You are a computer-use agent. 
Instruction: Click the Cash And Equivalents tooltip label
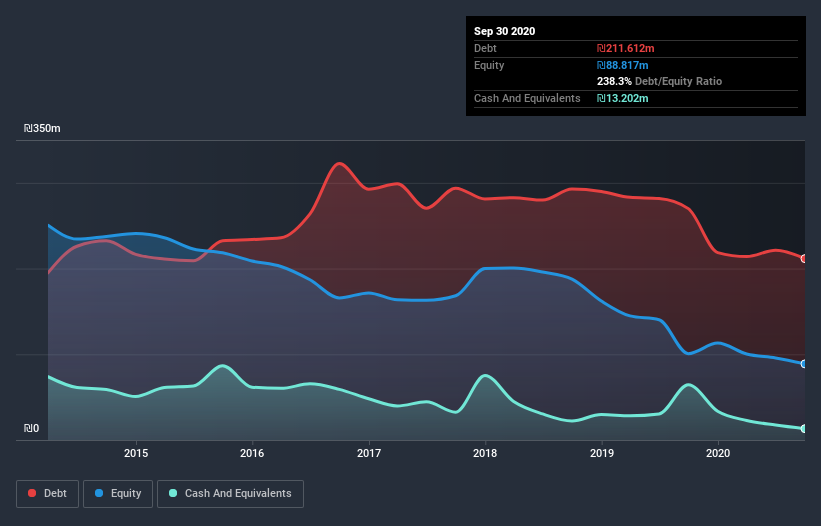pyautogui.click(x=527, y=98)
